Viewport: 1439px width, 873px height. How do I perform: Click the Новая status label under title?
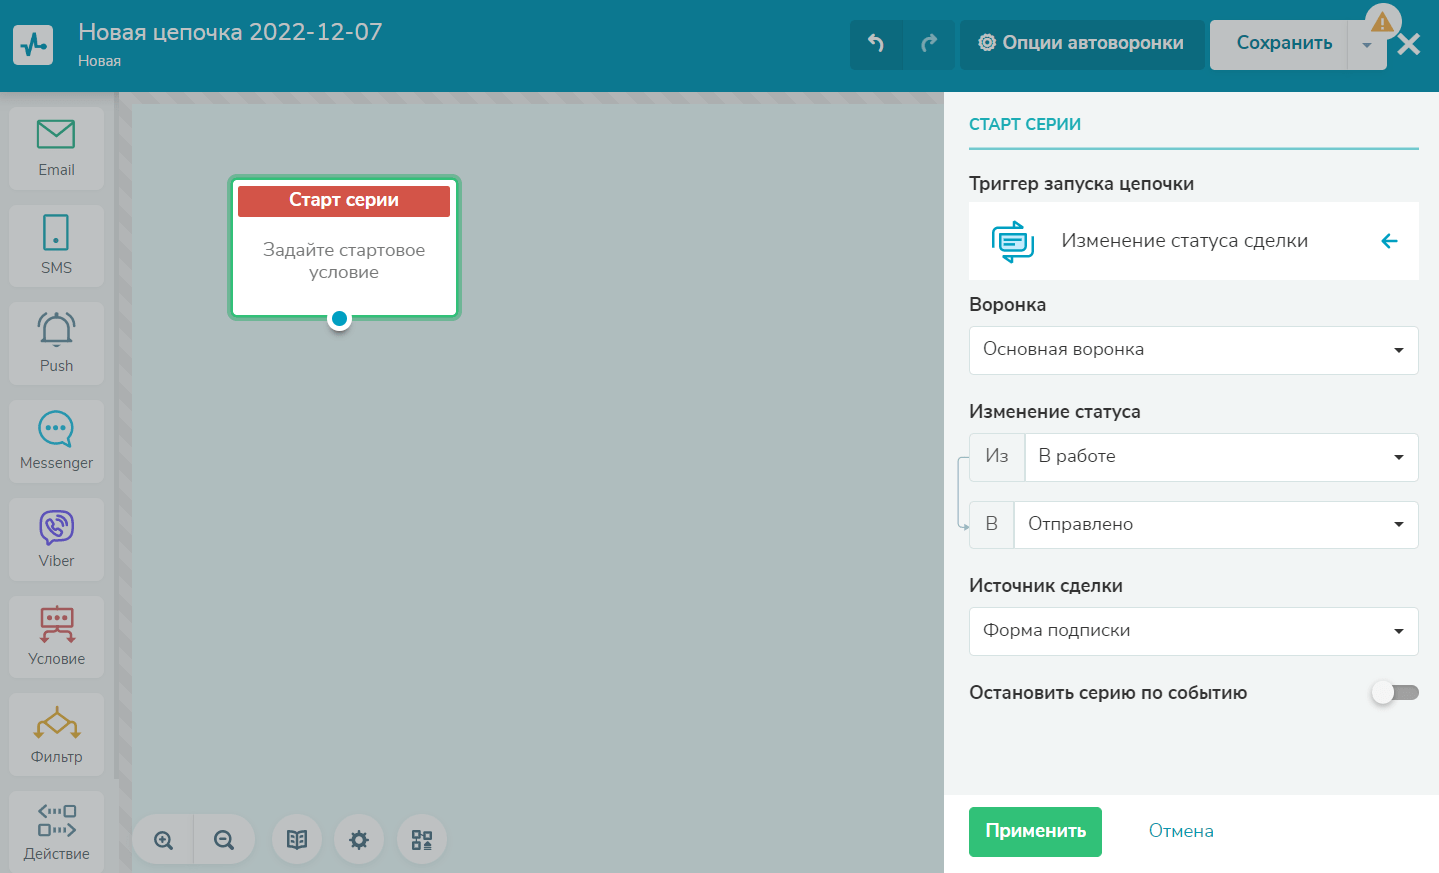point(99,62)
